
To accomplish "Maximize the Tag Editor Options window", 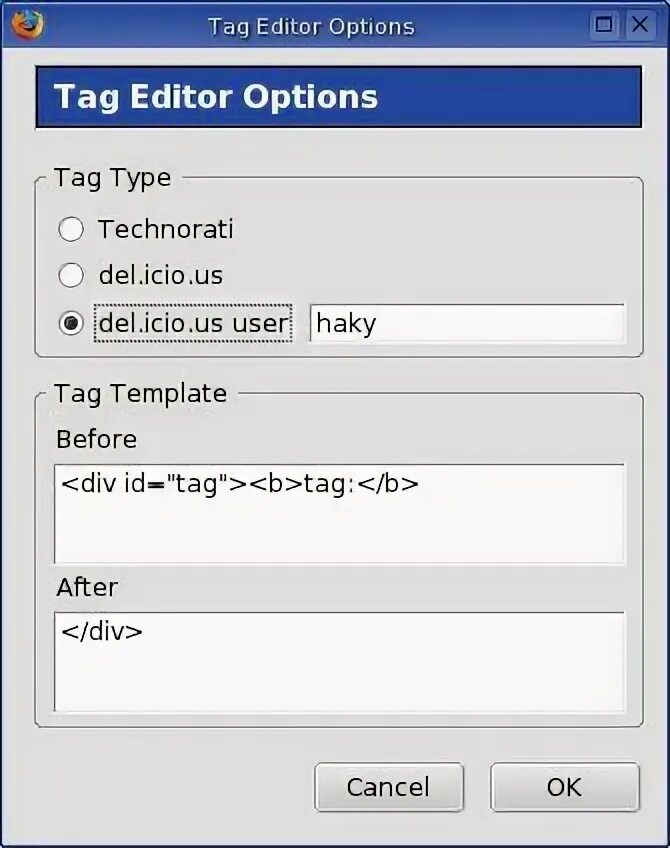I will (x=604, y=26).
